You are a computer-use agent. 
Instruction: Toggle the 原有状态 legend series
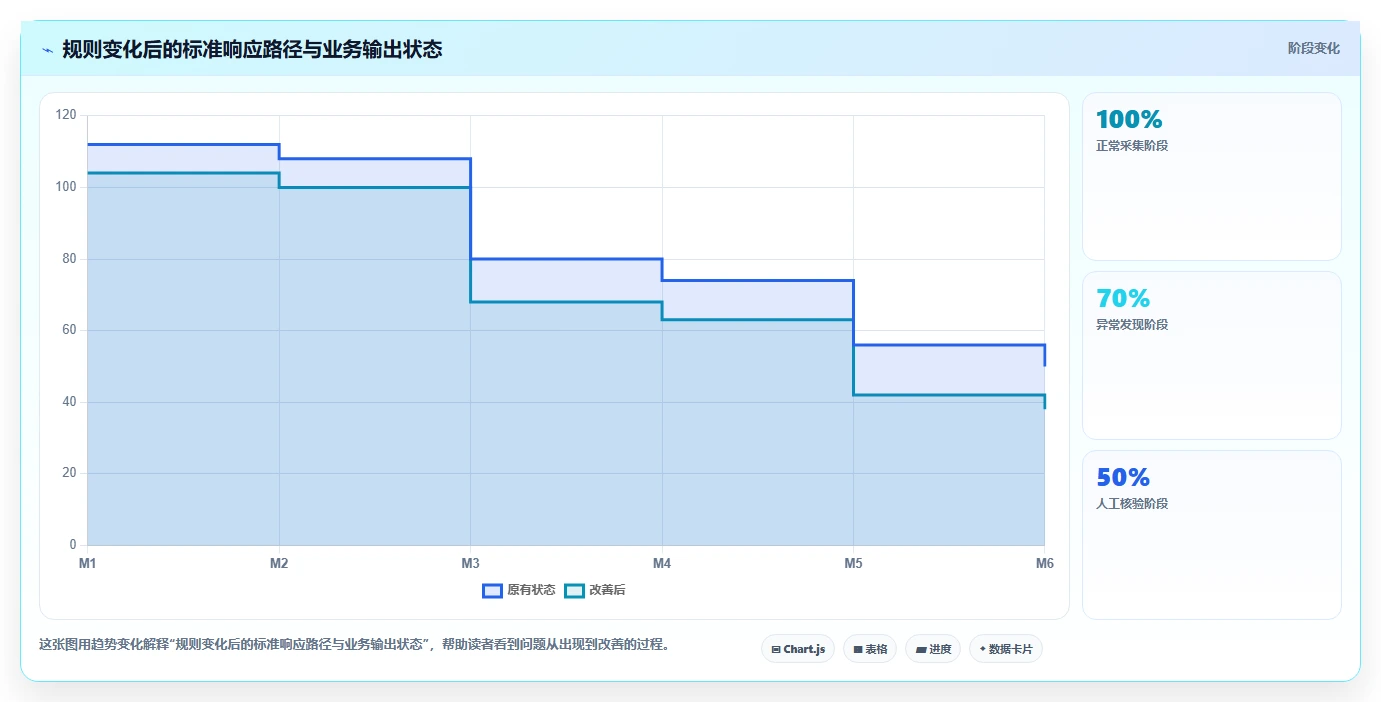[x=519, y=590]
